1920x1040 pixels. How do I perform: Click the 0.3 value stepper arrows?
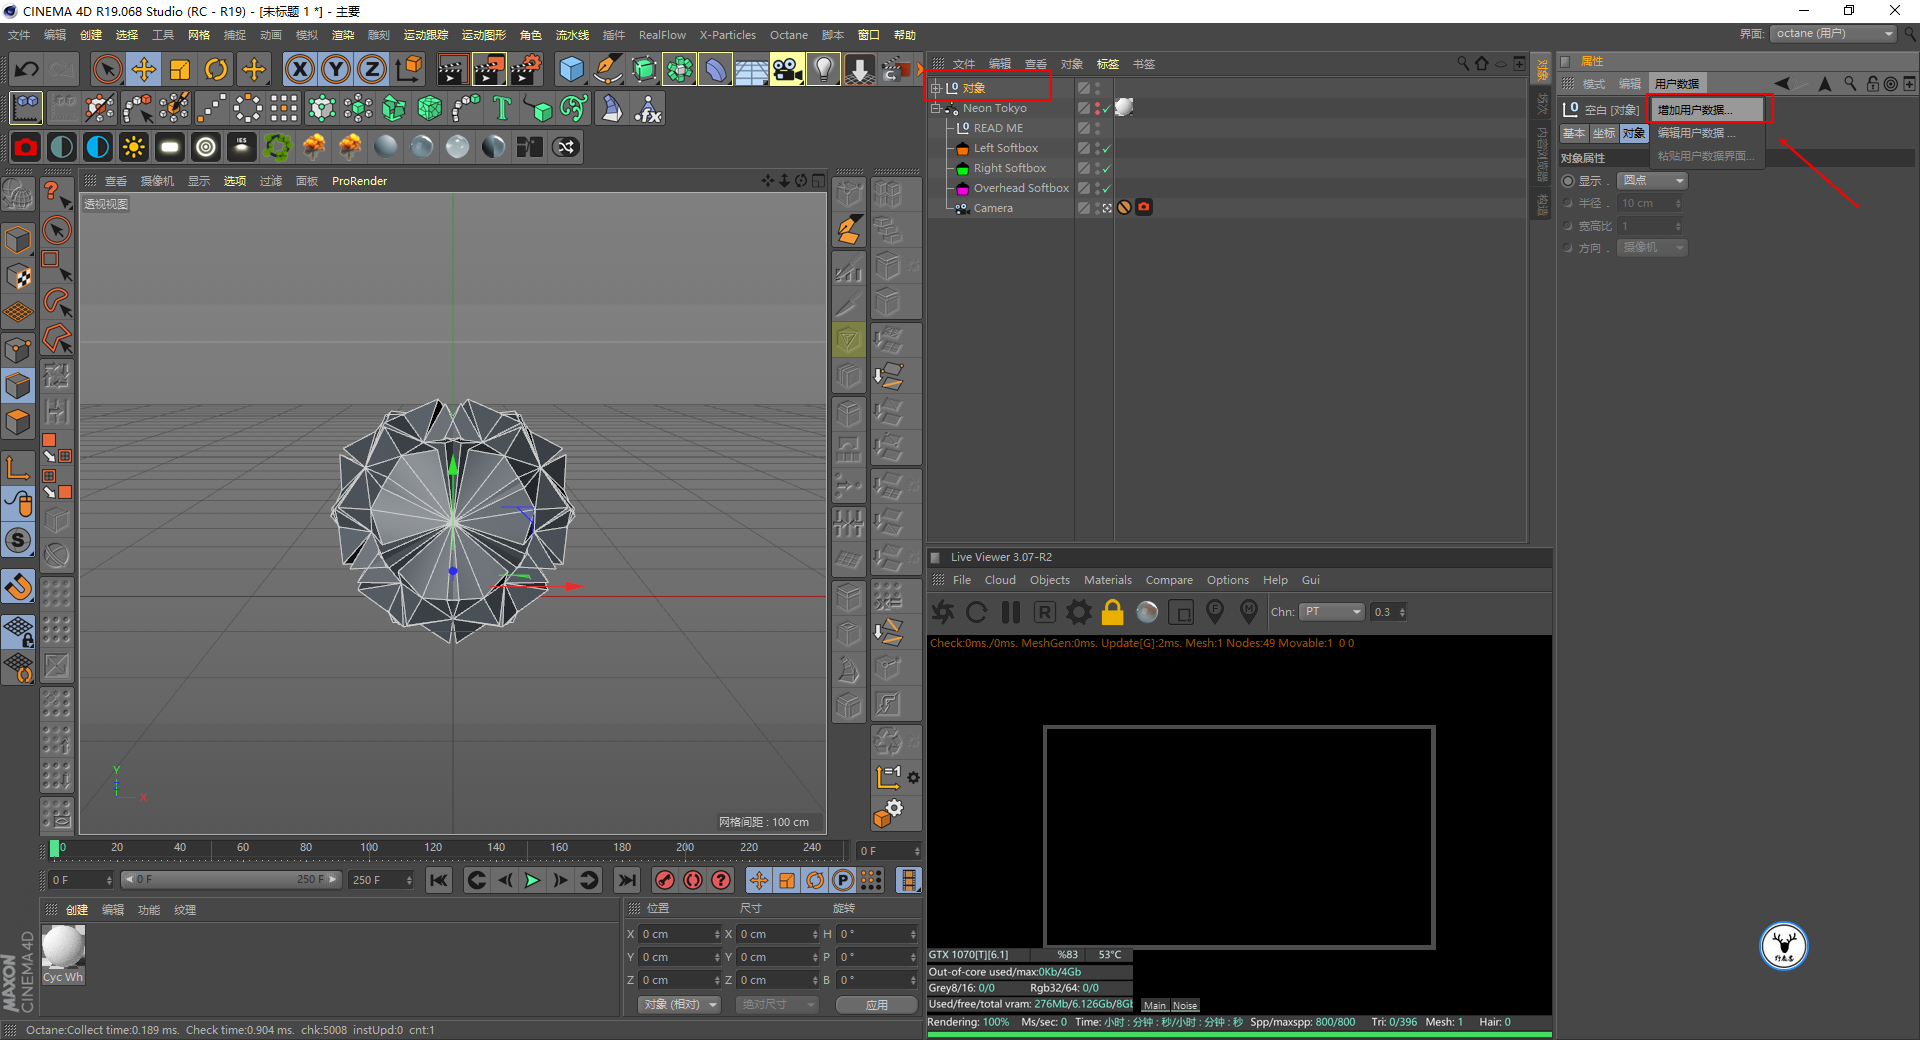point(1402,612)
